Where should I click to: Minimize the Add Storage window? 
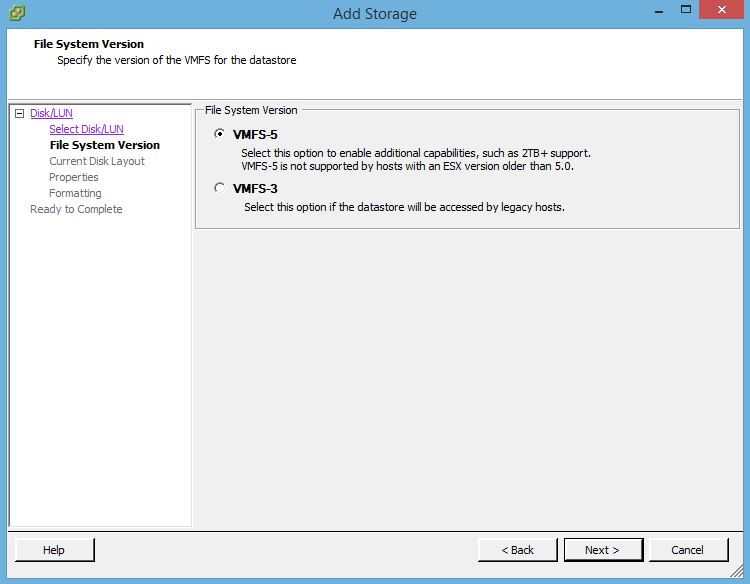(659, 11)
